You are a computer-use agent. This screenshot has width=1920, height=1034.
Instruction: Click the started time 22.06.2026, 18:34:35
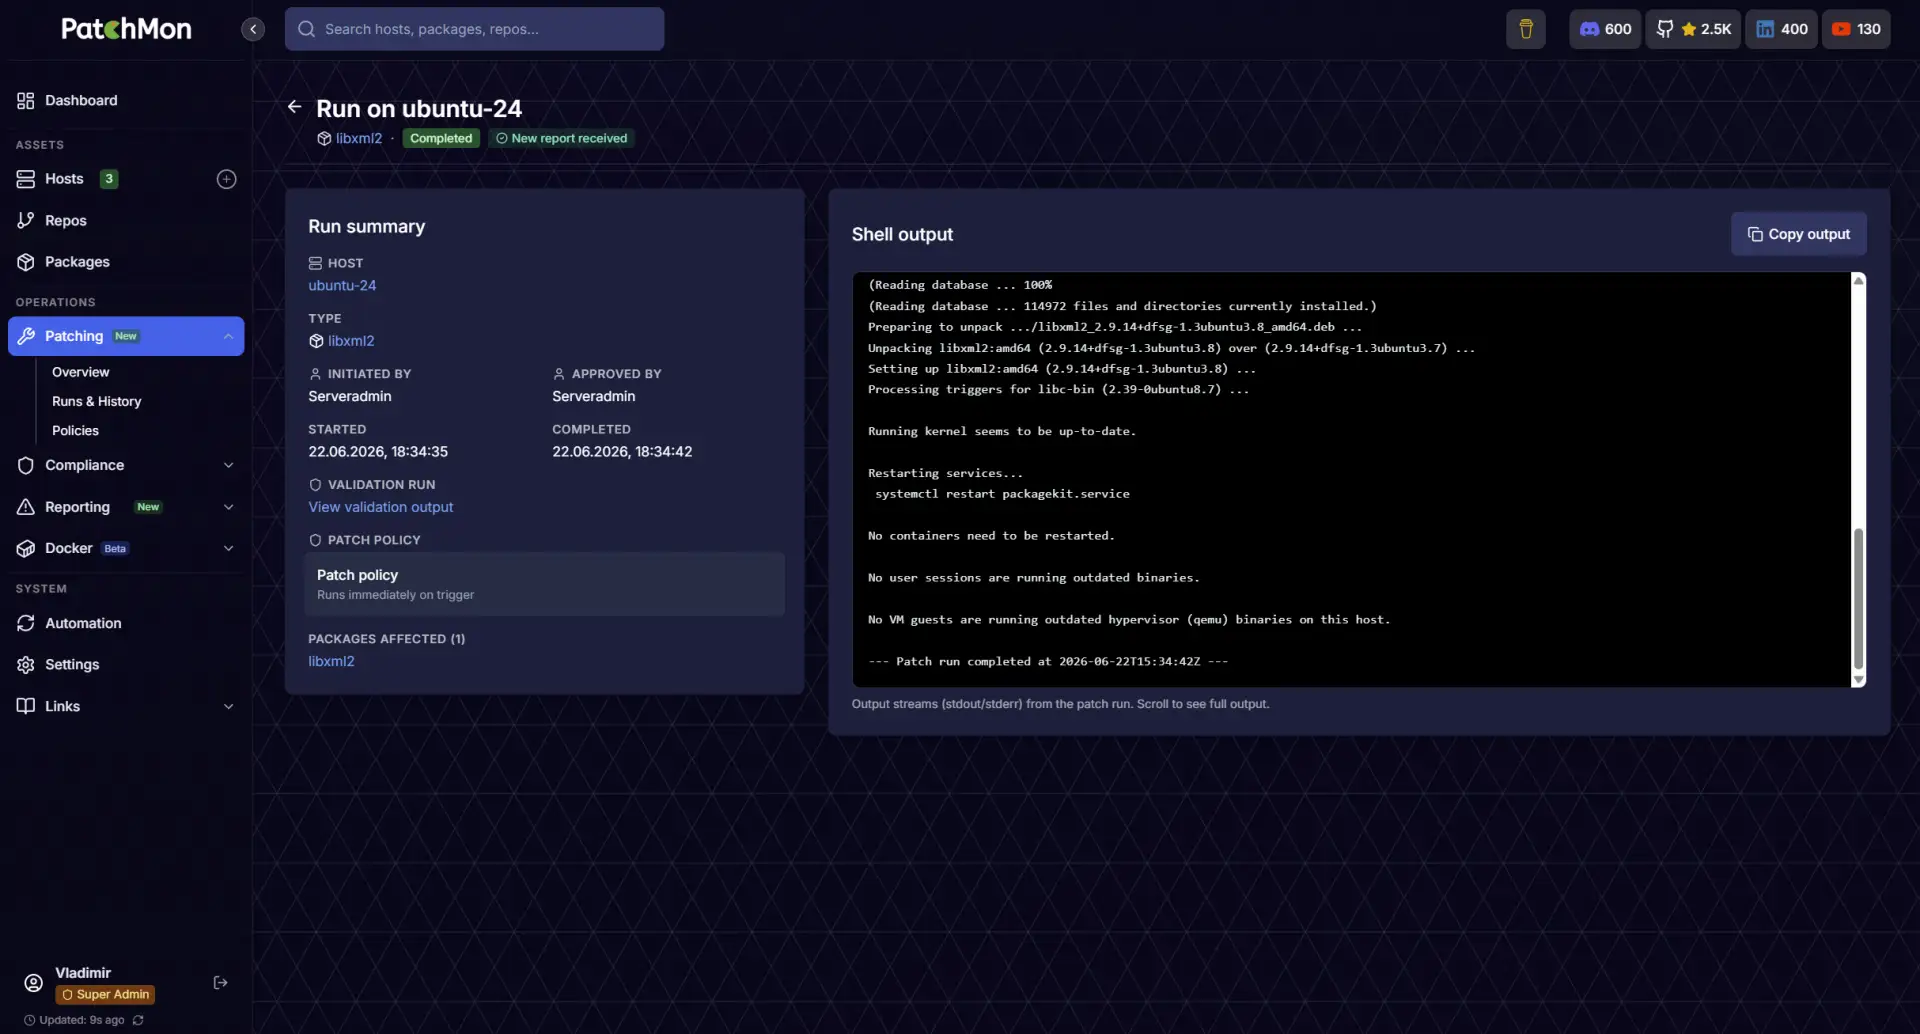pos(378,452)
